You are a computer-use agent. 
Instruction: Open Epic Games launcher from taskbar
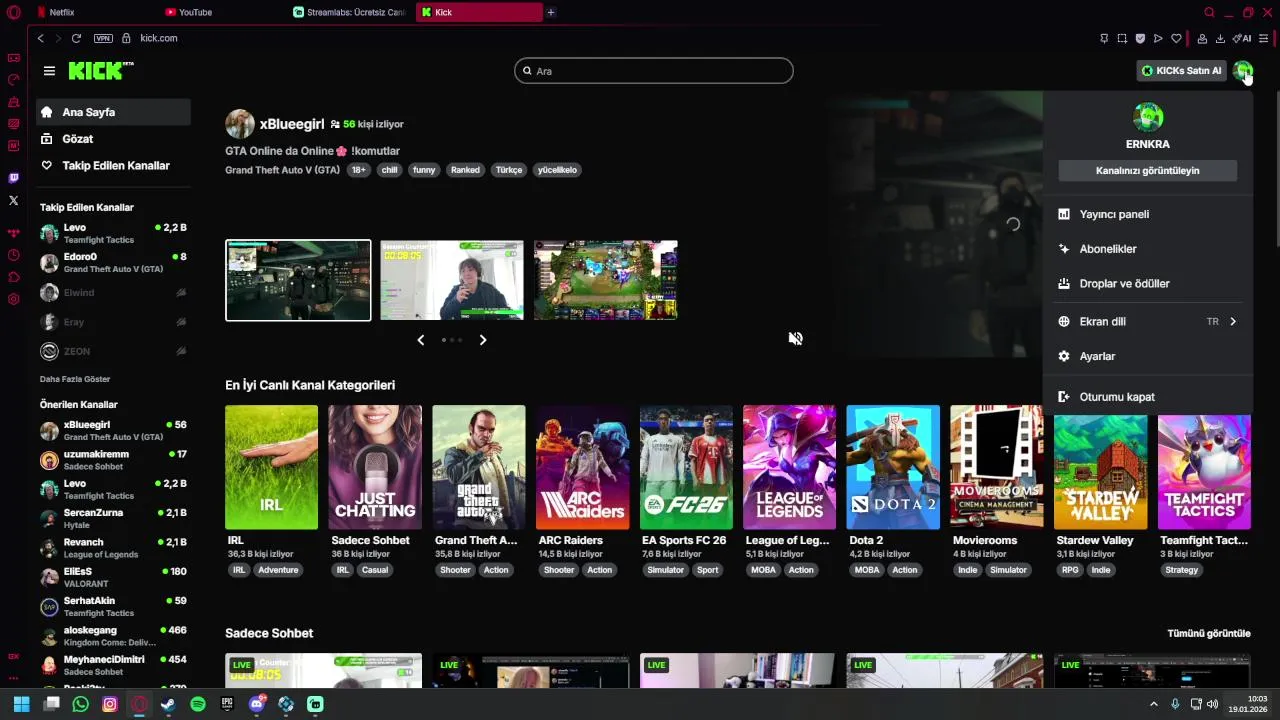tap(227, 704)
